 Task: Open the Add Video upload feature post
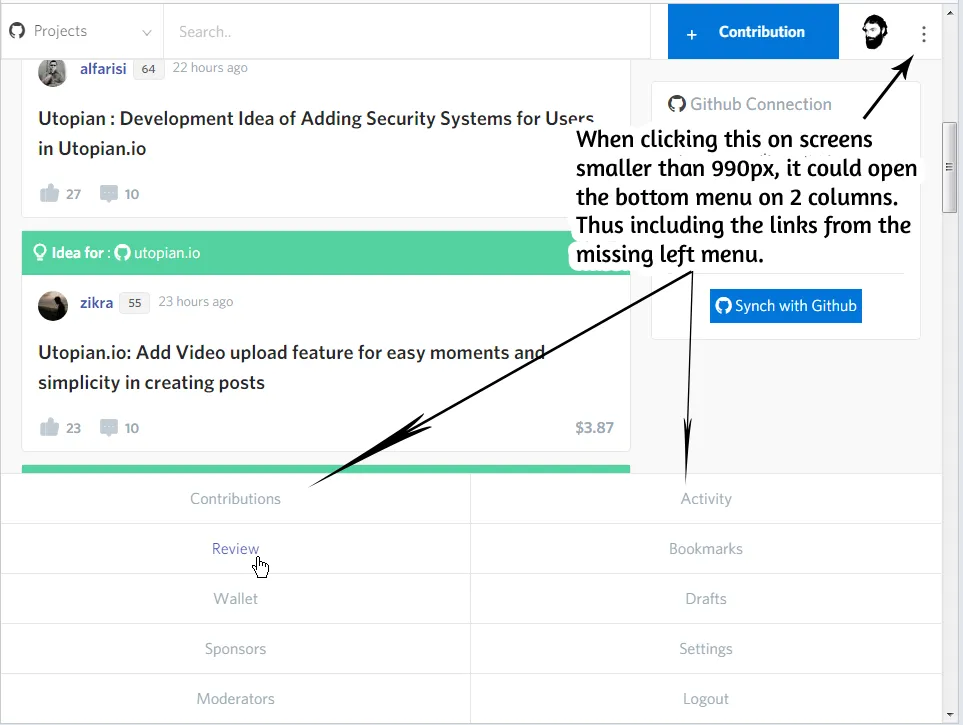pos(291,367)
